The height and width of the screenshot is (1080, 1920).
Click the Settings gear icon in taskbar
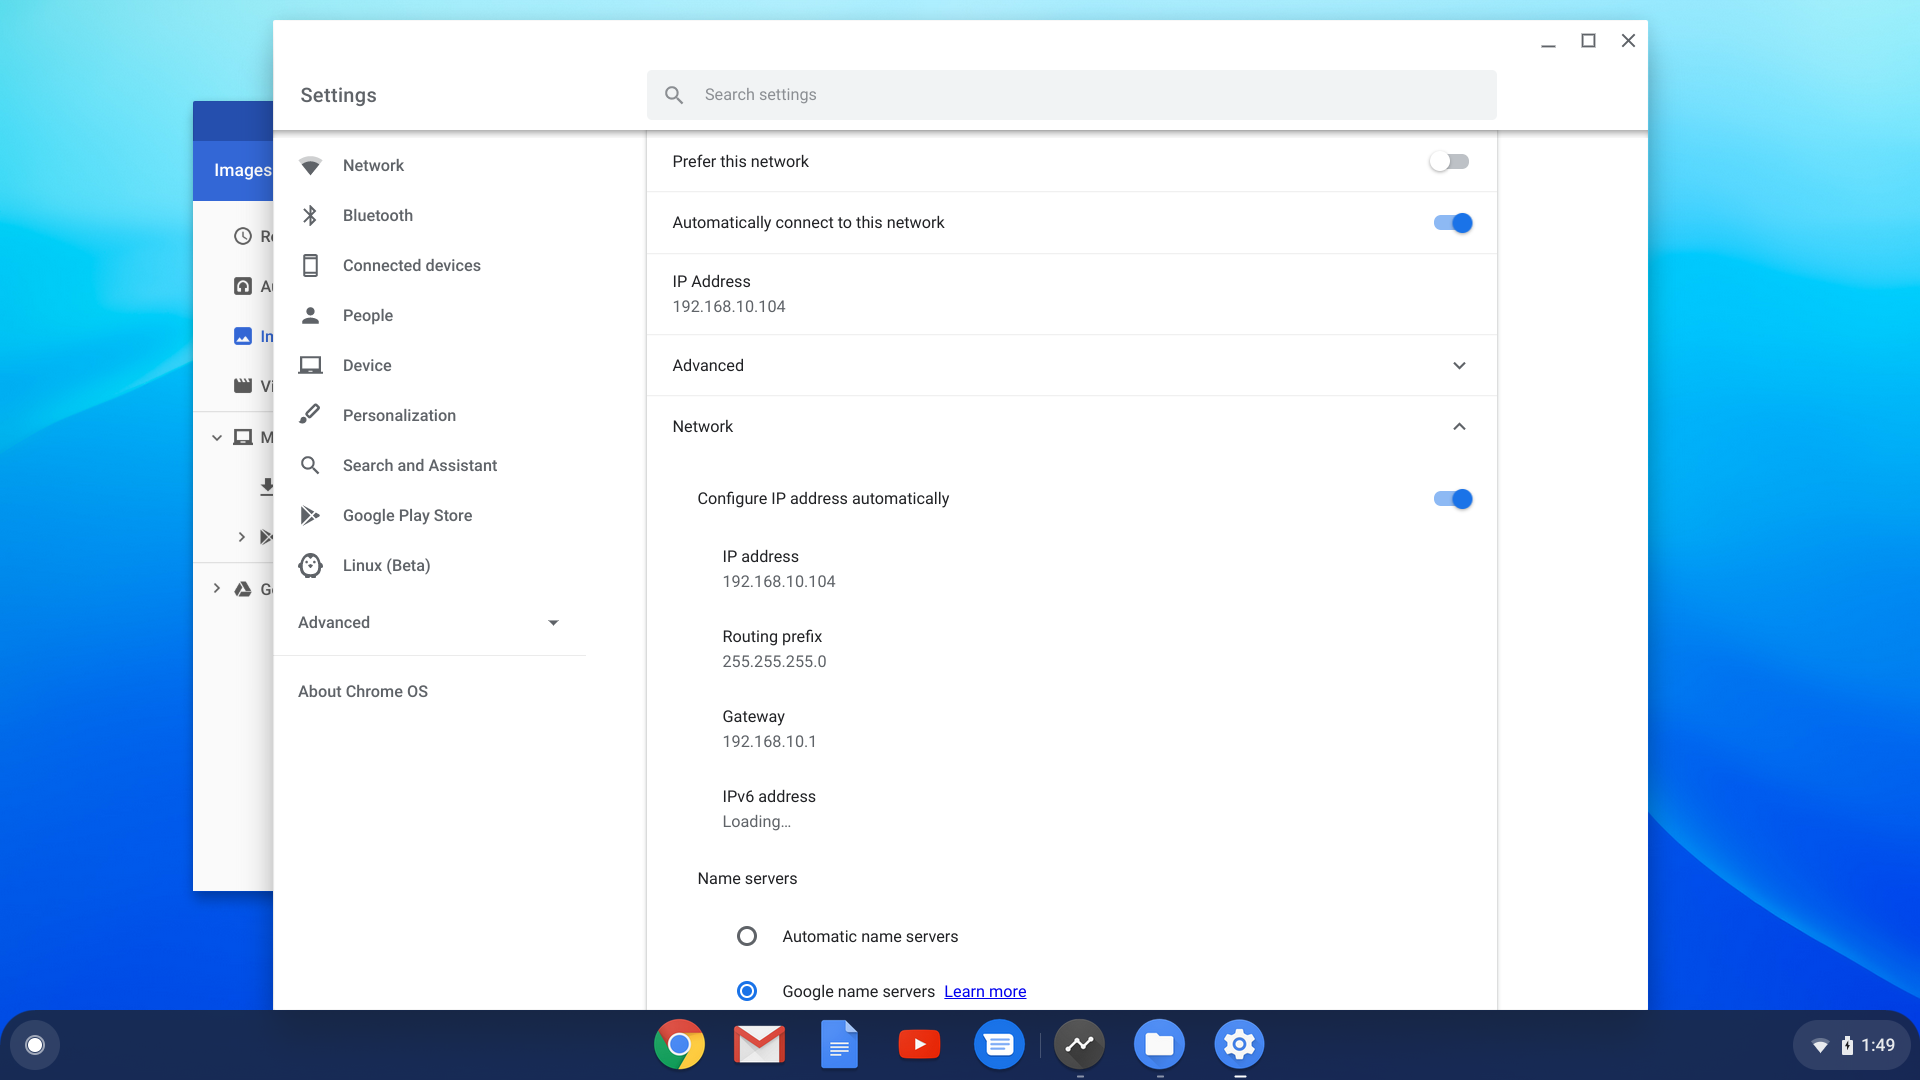coord(1238,1044)
